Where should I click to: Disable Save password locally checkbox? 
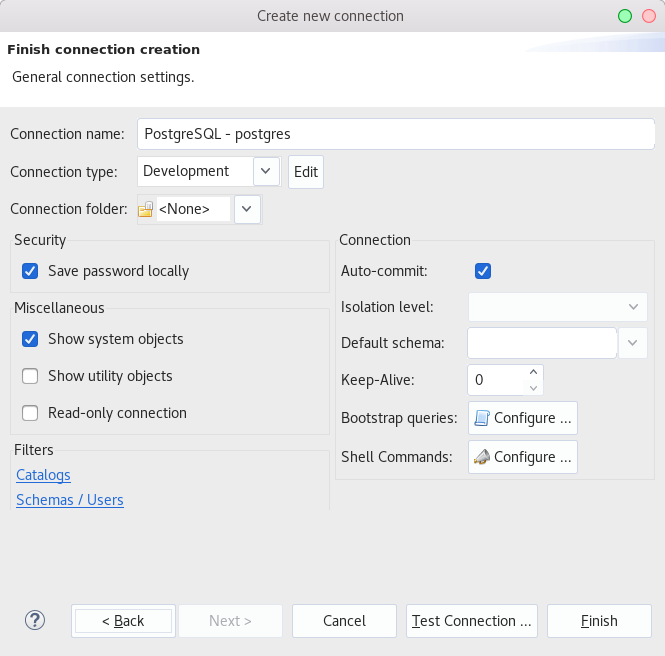pyautogui.click(x=30, y=271)
